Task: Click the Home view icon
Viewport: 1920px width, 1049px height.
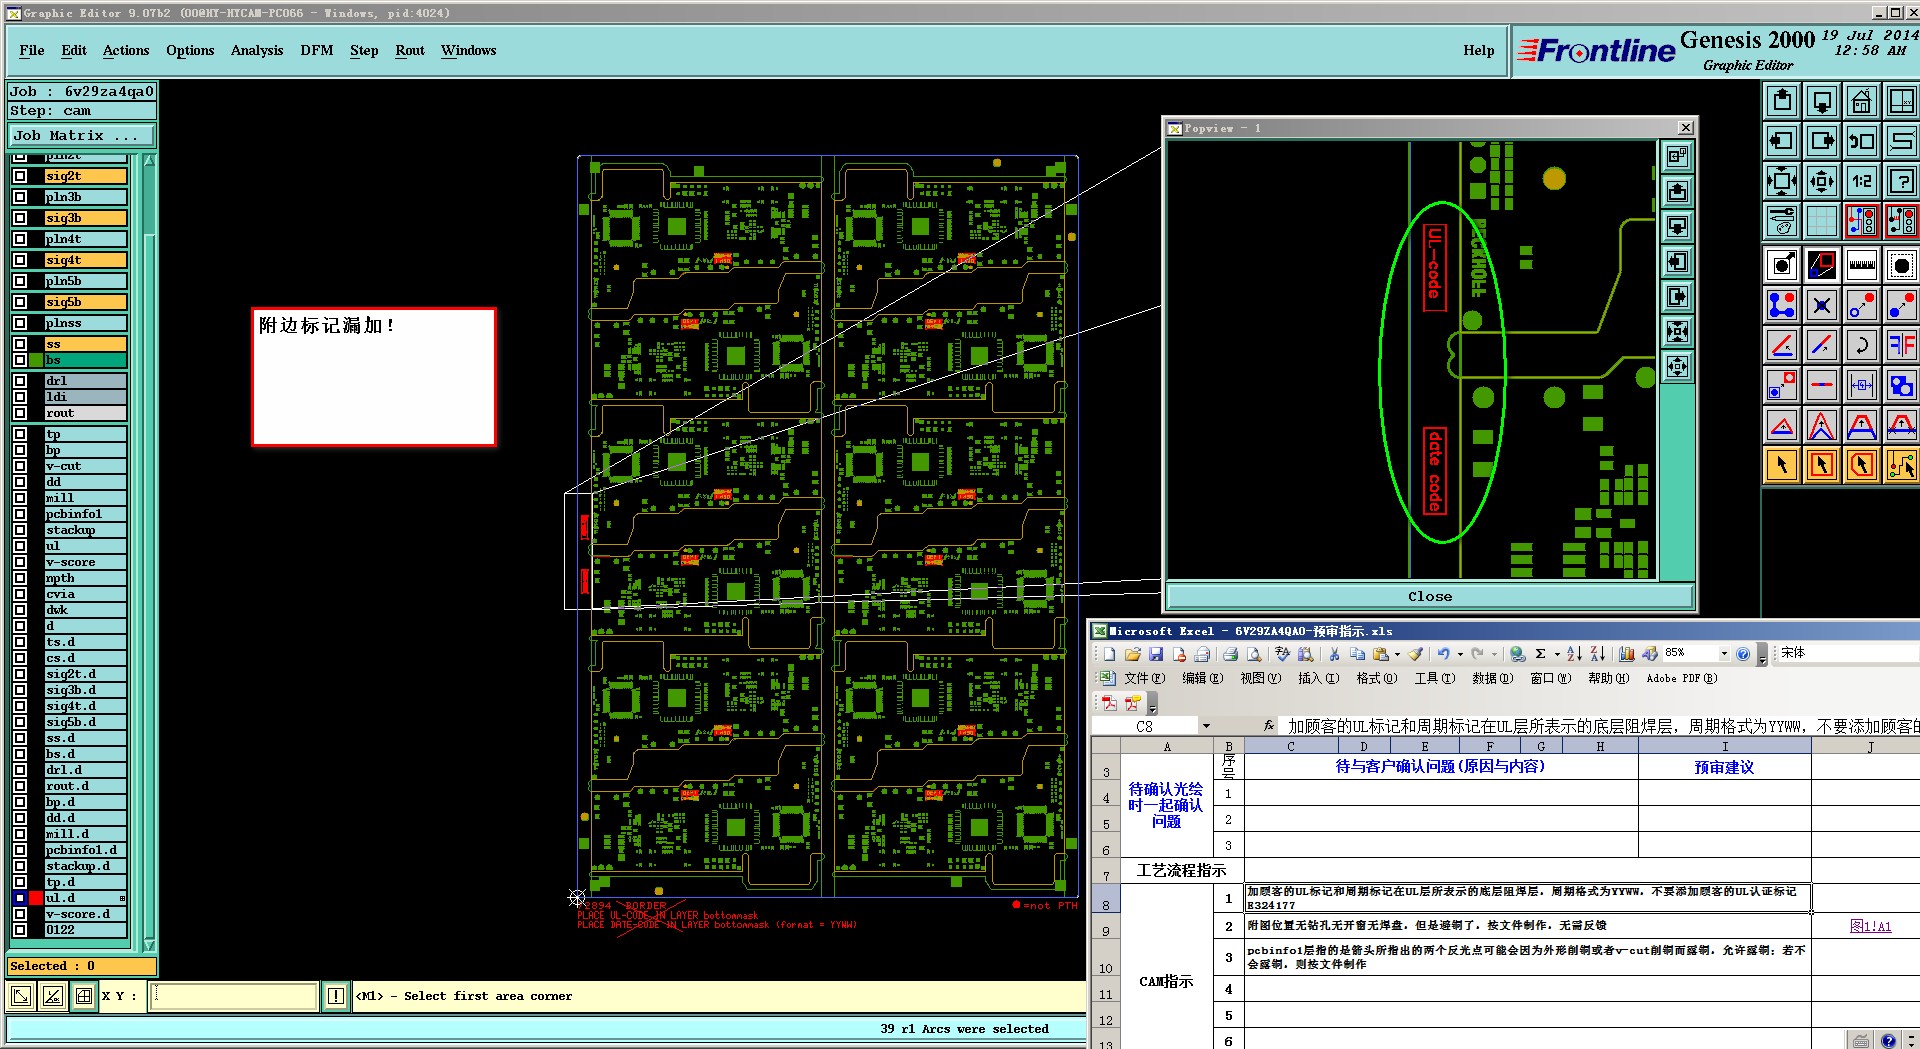Action: click(x=1861, y=101)
